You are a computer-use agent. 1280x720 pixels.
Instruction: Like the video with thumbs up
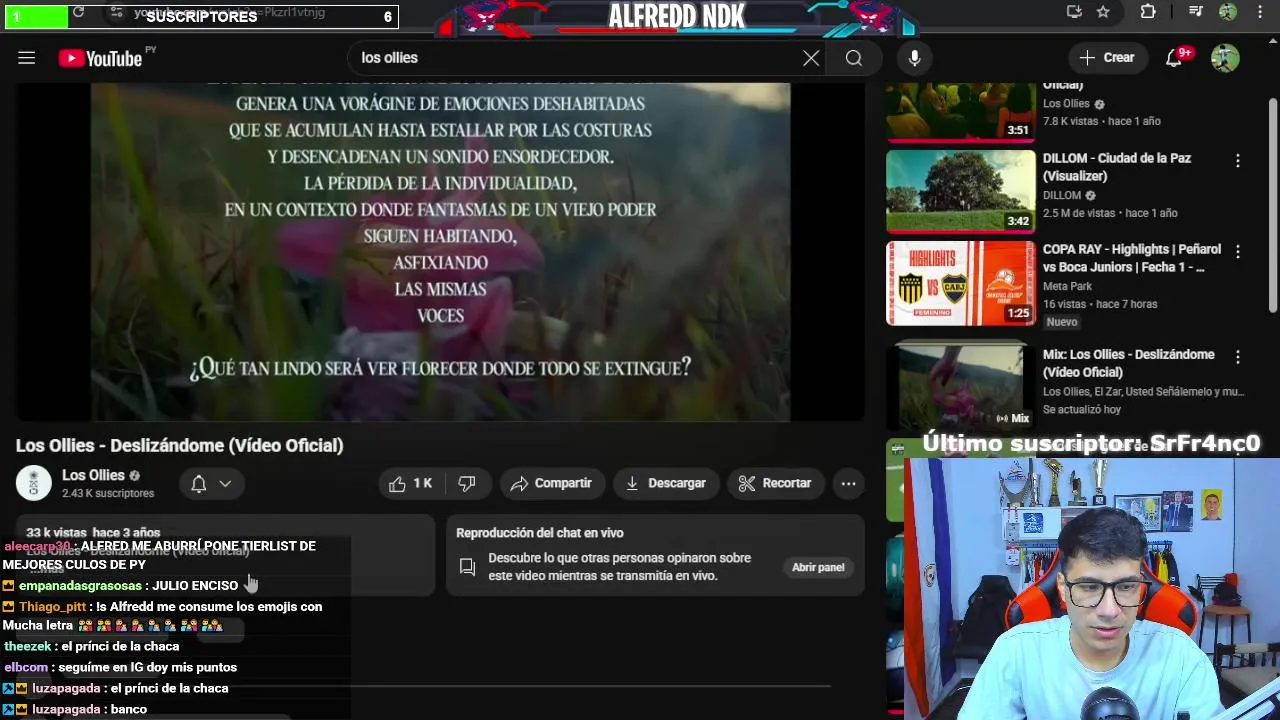[410, 484]
